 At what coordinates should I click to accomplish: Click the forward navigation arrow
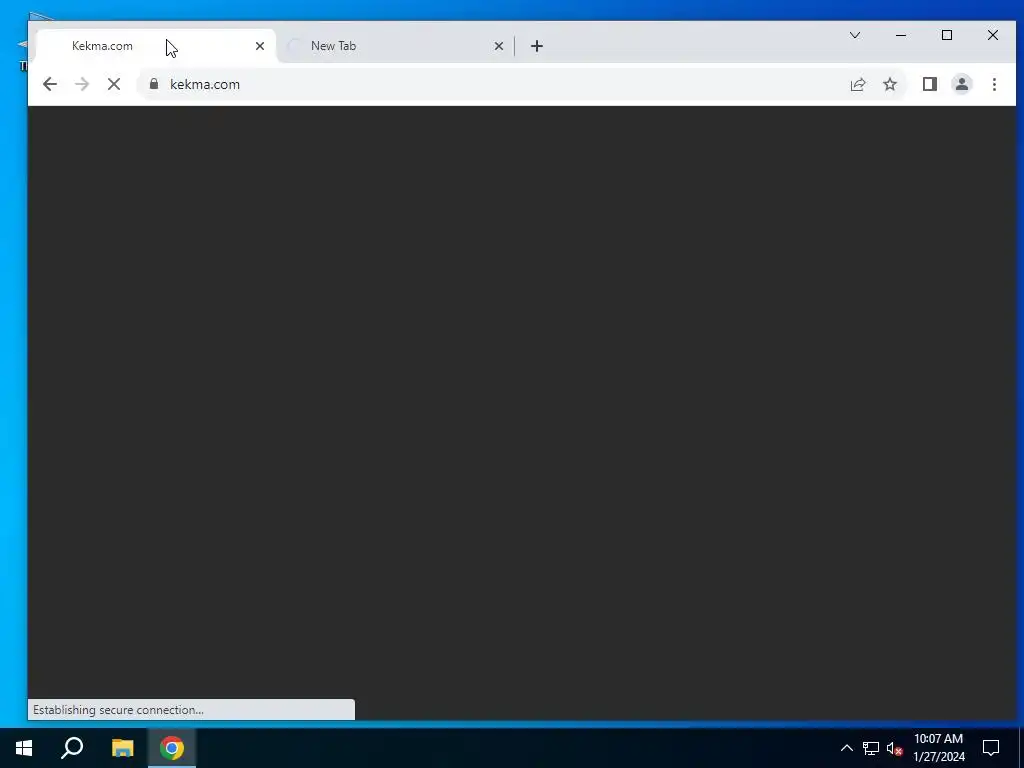[x=82, y=84]
